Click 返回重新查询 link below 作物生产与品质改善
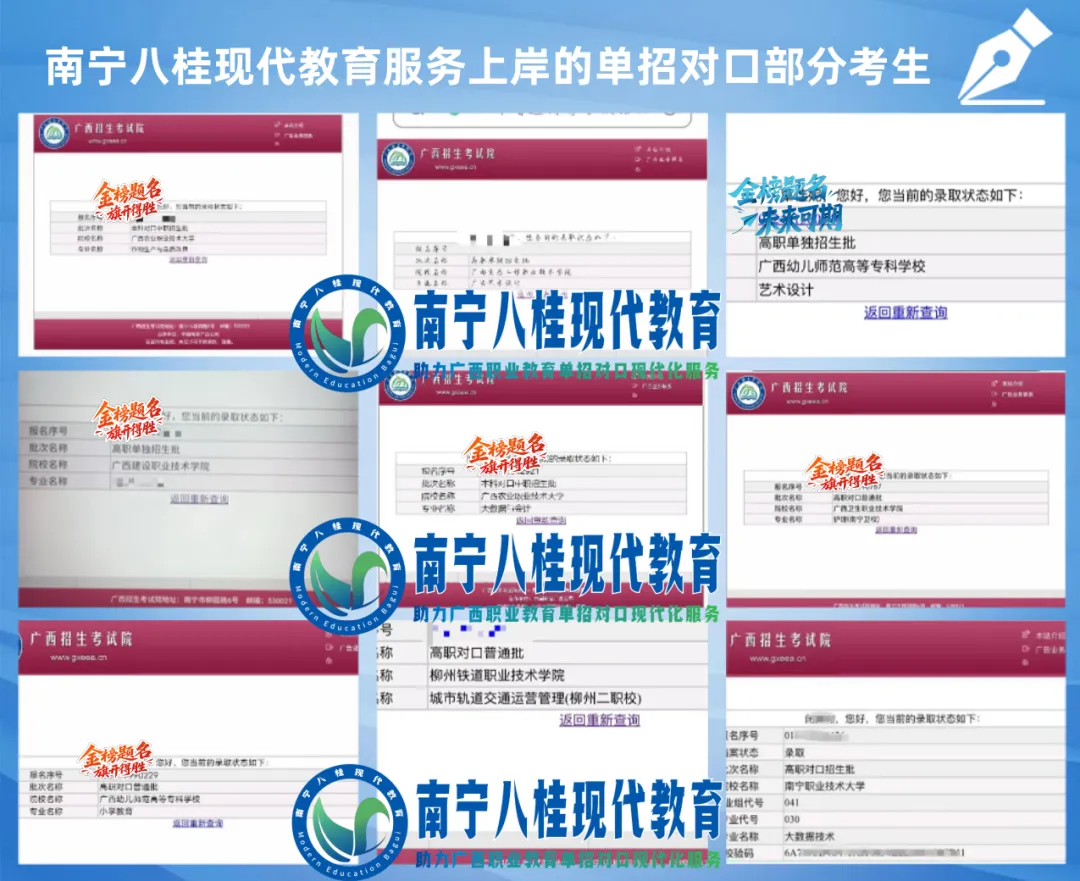 (188, 260)
